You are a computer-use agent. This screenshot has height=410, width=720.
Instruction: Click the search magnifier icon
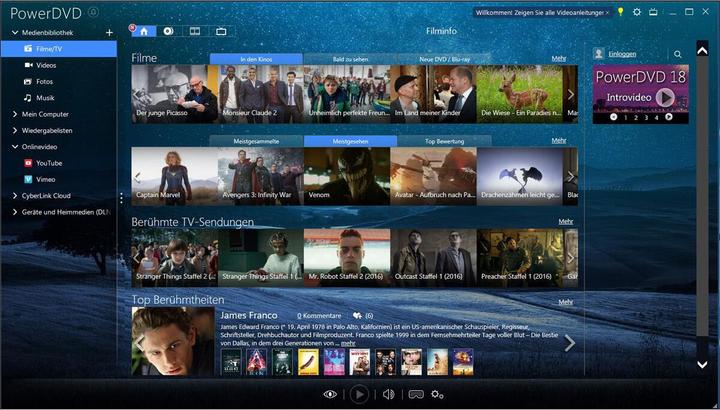(x=678, y=54)
